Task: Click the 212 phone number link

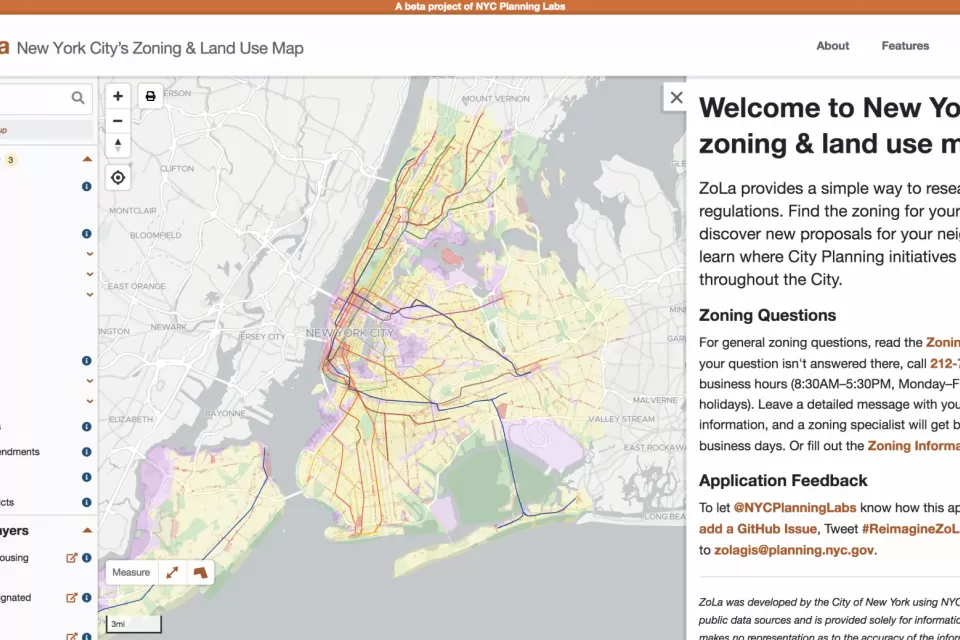Action: click(x=945, y=364)
